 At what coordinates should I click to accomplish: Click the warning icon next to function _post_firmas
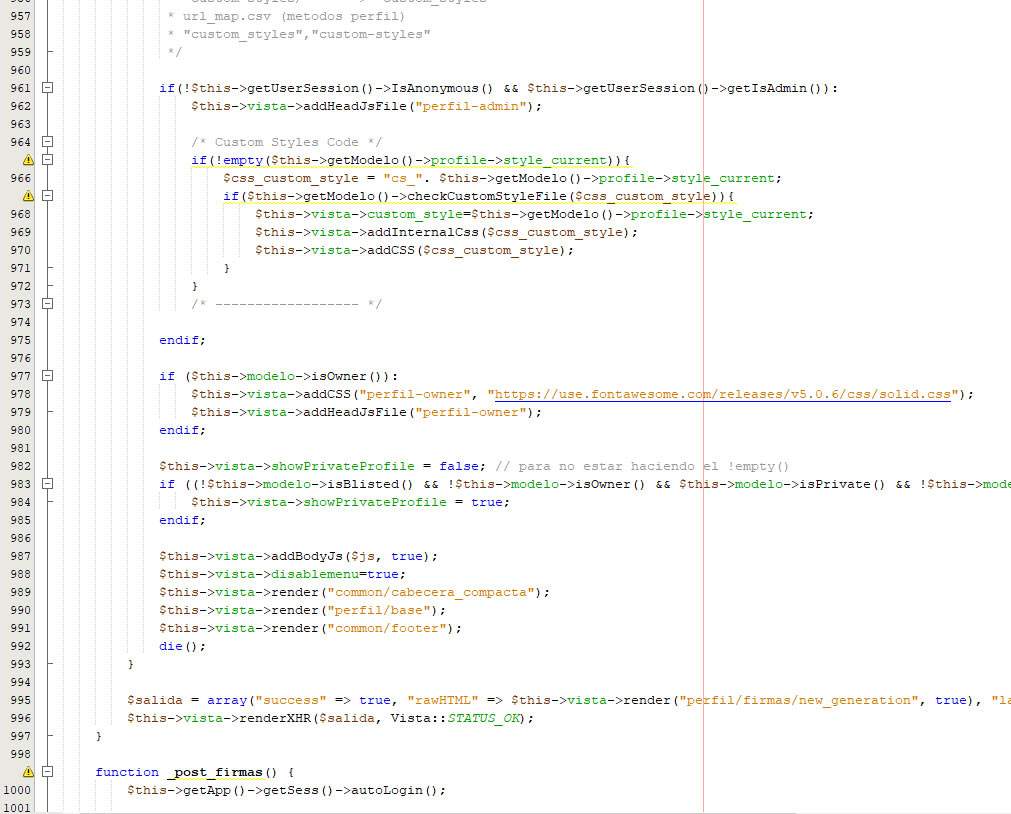pos(28,772)
